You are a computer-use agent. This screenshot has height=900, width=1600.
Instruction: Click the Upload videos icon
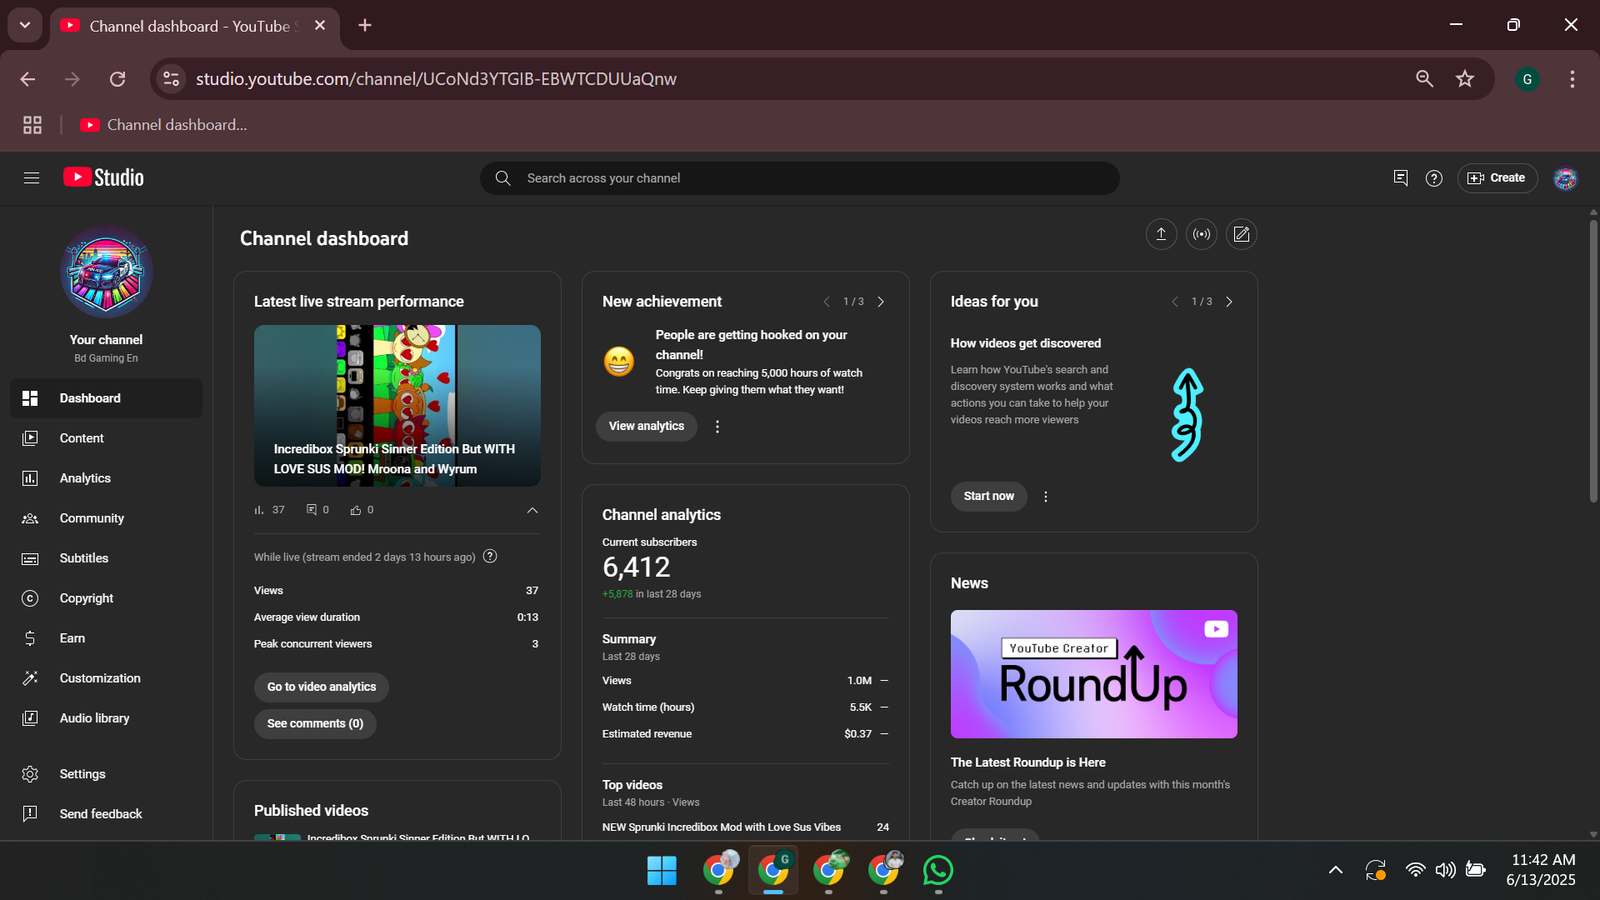(x=1161, y=234)
